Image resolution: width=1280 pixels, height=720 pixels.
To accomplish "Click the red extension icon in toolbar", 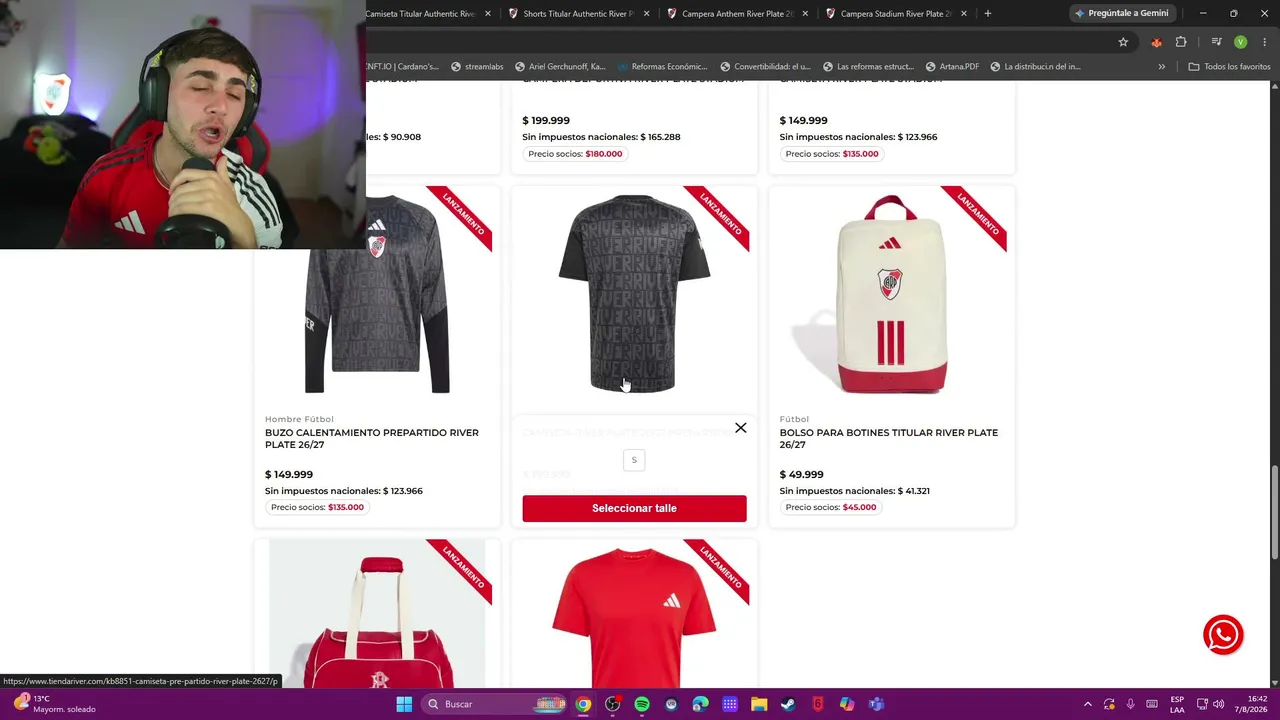I will tap(1156, 42).
